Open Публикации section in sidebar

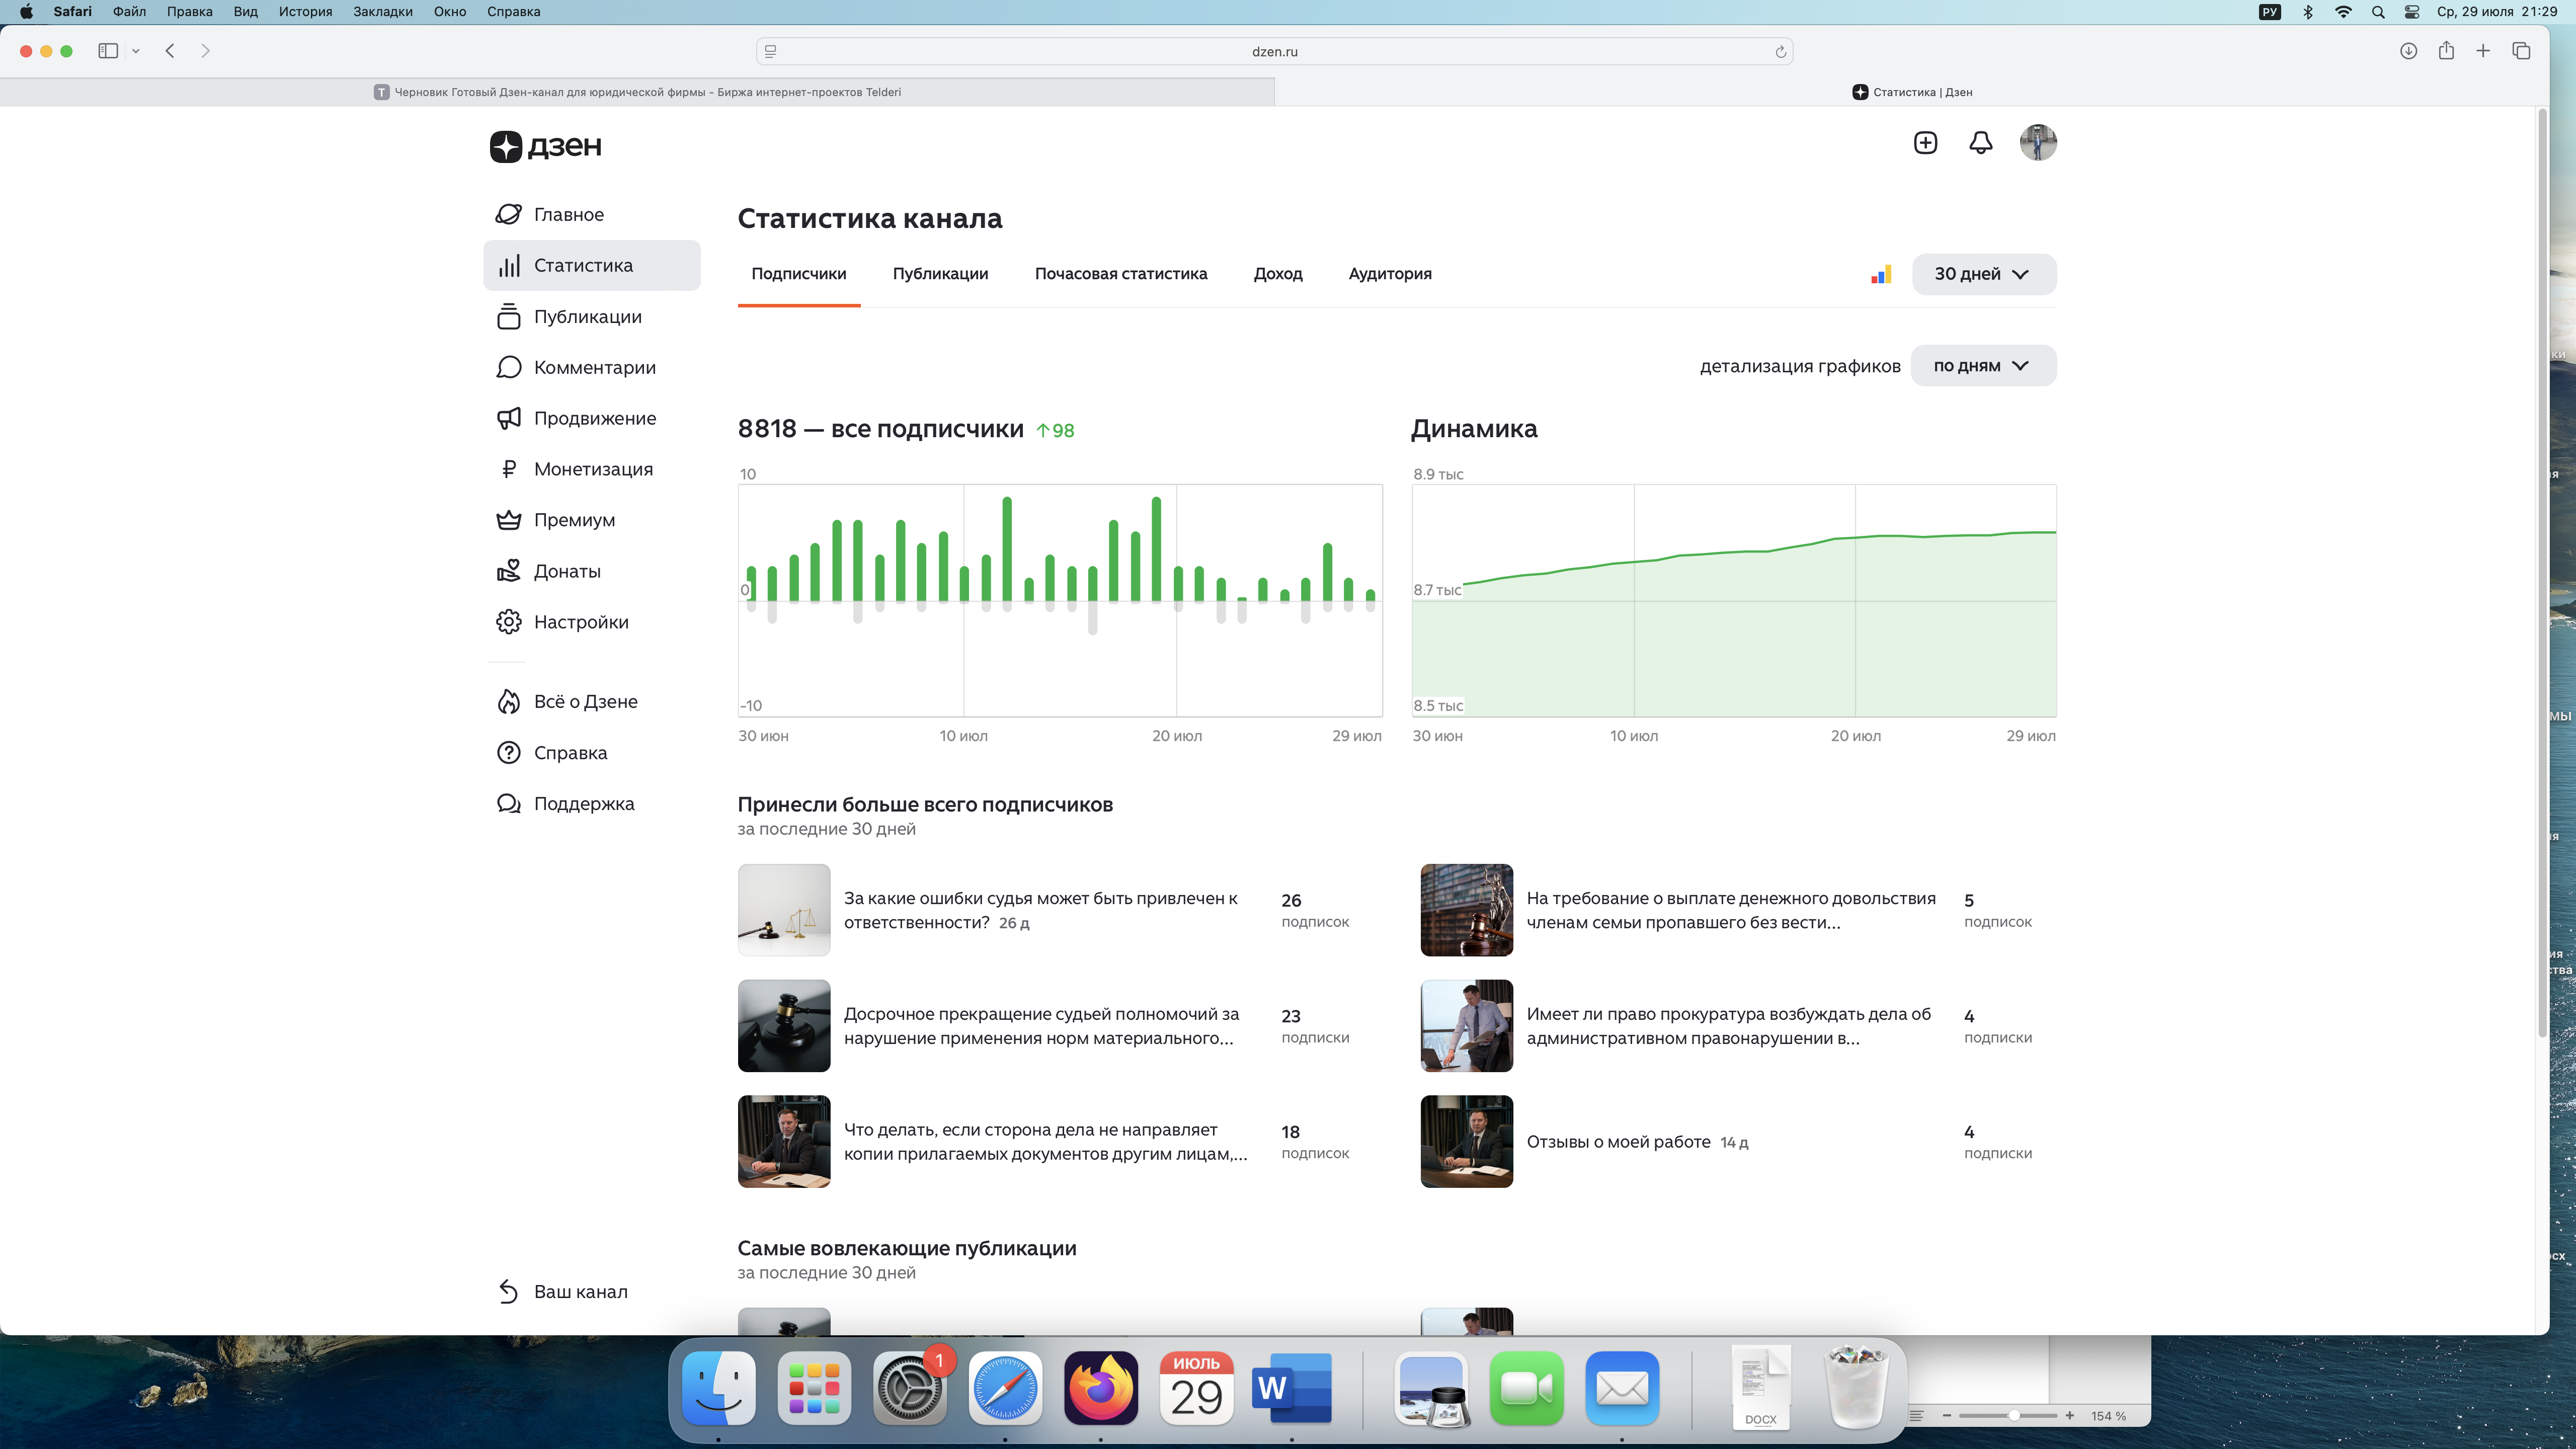tap(592, 316)
